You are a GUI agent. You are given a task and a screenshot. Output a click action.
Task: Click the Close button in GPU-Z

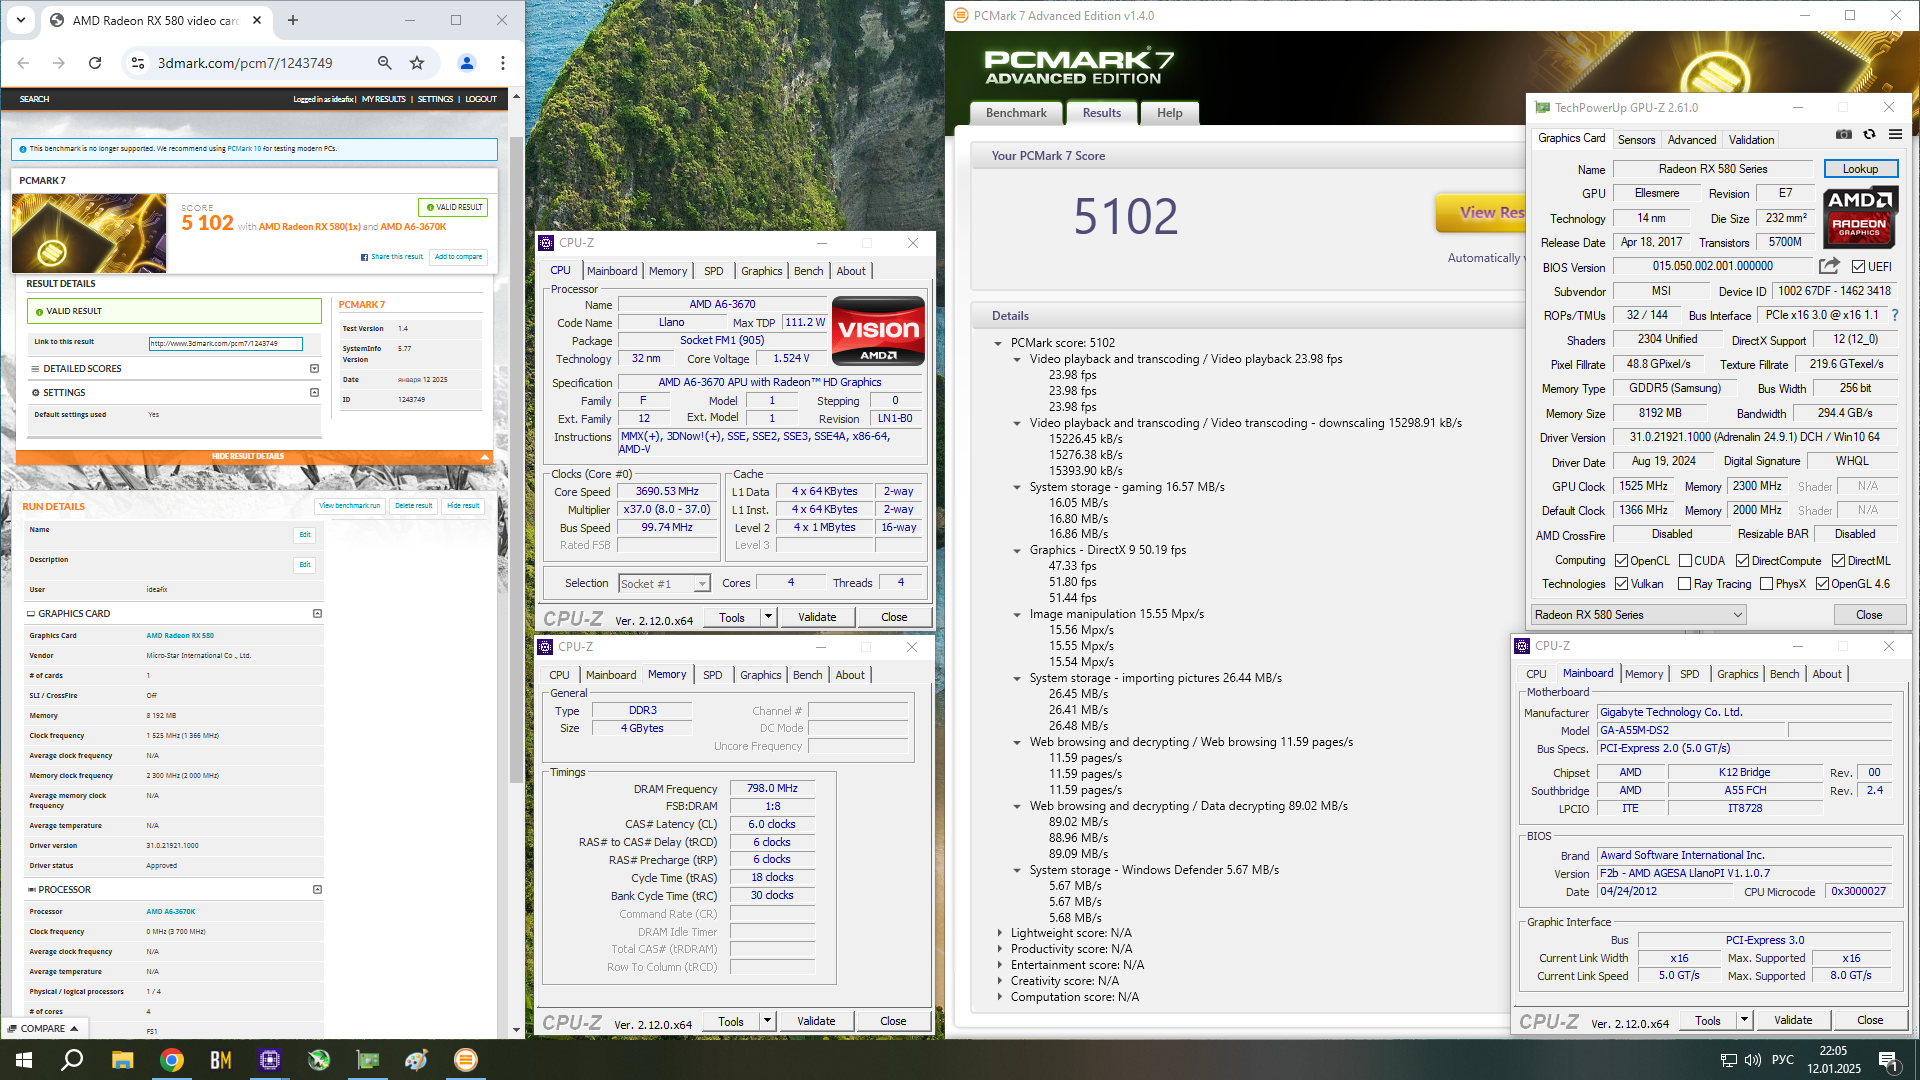click(1869, 615)
